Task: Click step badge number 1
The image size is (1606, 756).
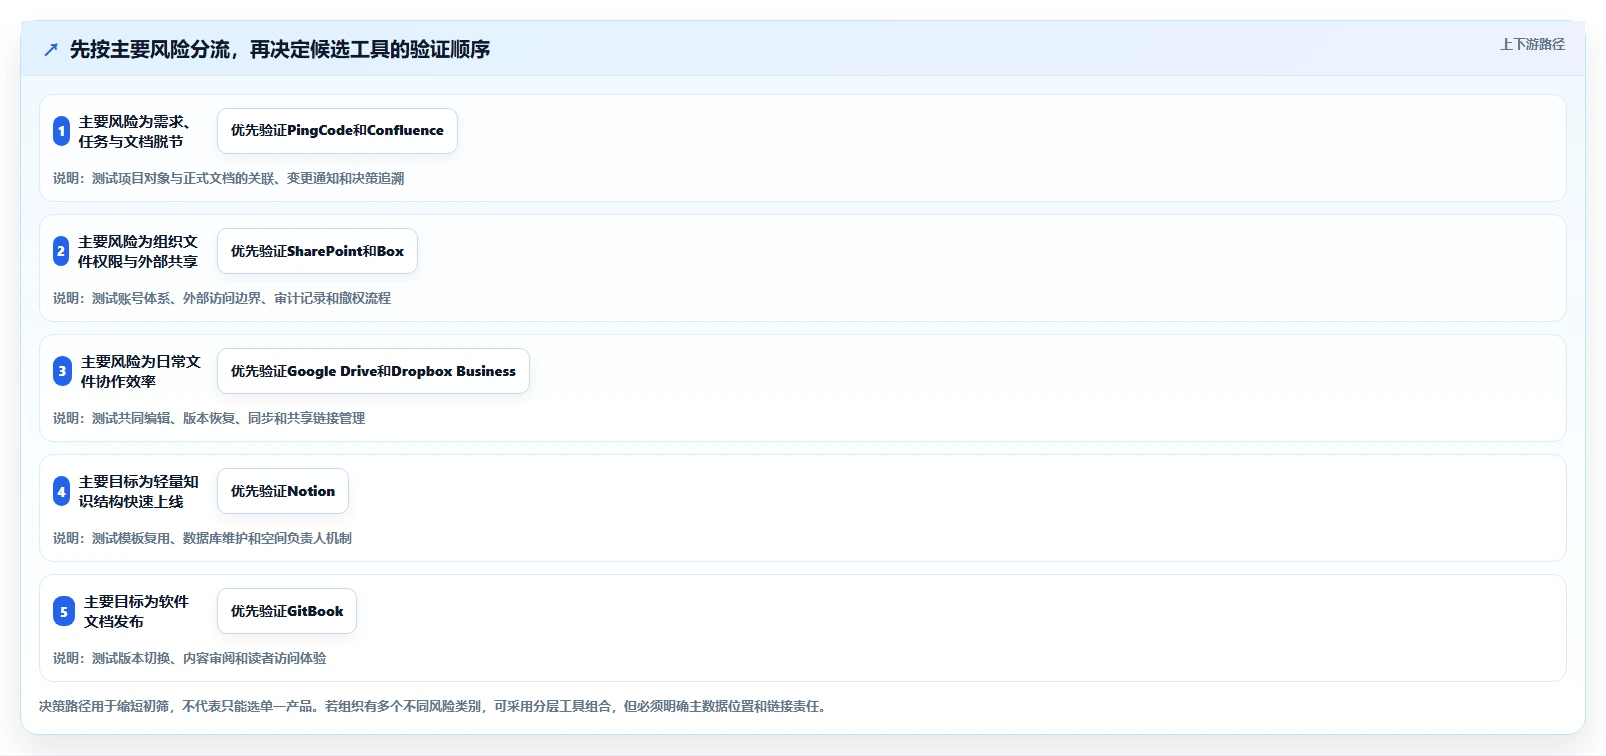Action: pyautogui.click(x=62, y=131)
